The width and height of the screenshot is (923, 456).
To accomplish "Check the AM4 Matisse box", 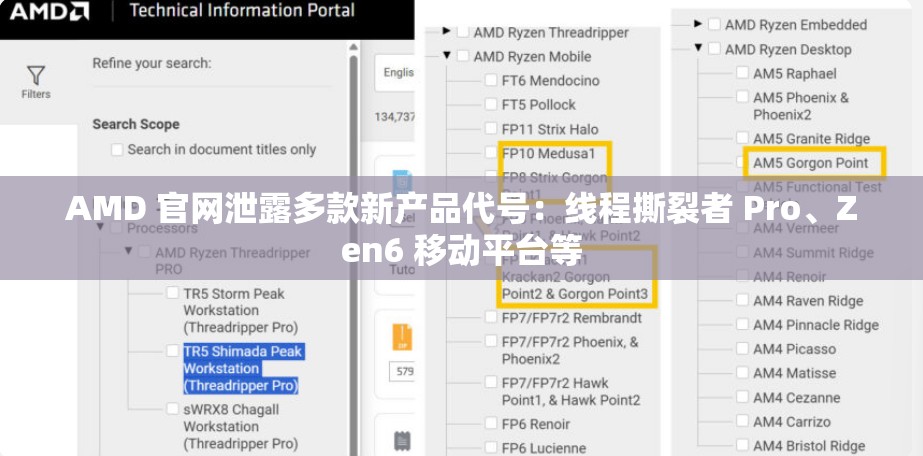I will (x=742, y=373).
